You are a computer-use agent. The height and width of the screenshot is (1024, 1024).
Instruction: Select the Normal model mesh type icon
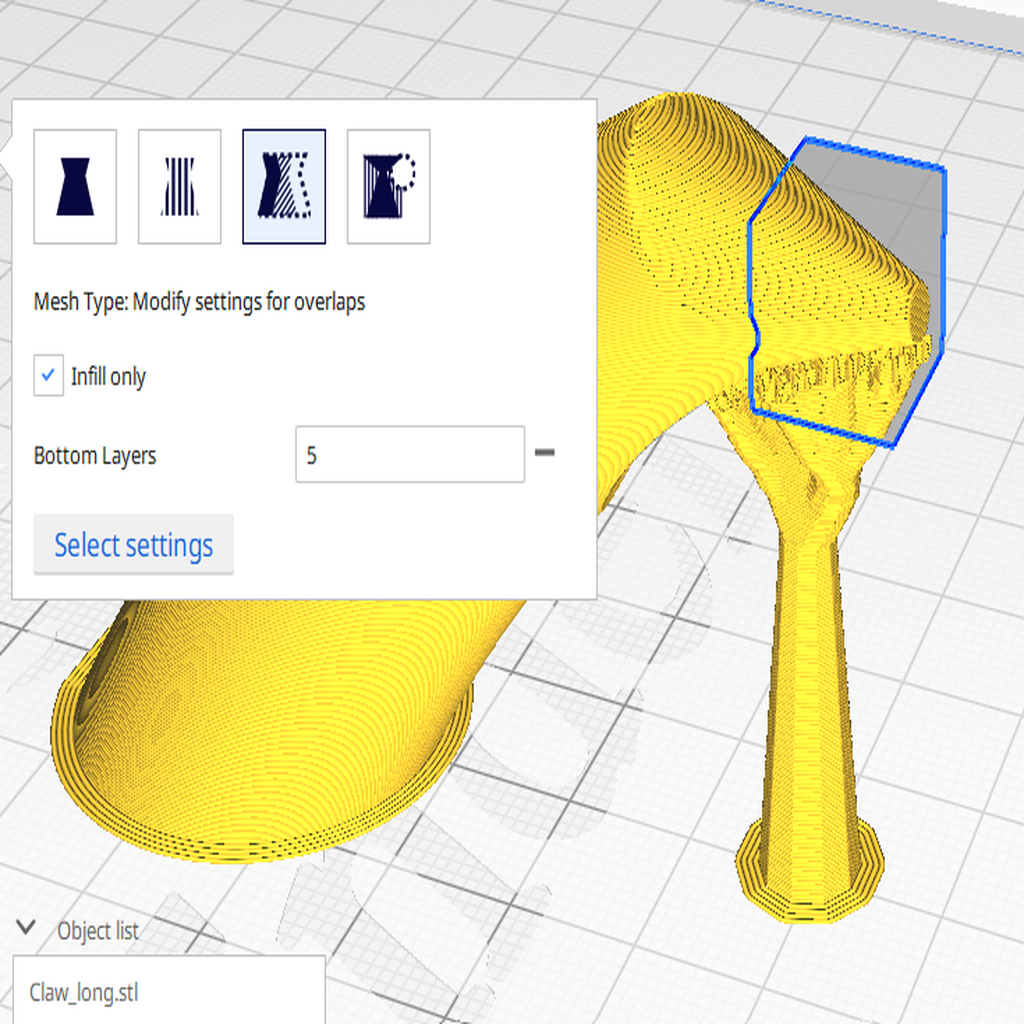tap(75, 186)
